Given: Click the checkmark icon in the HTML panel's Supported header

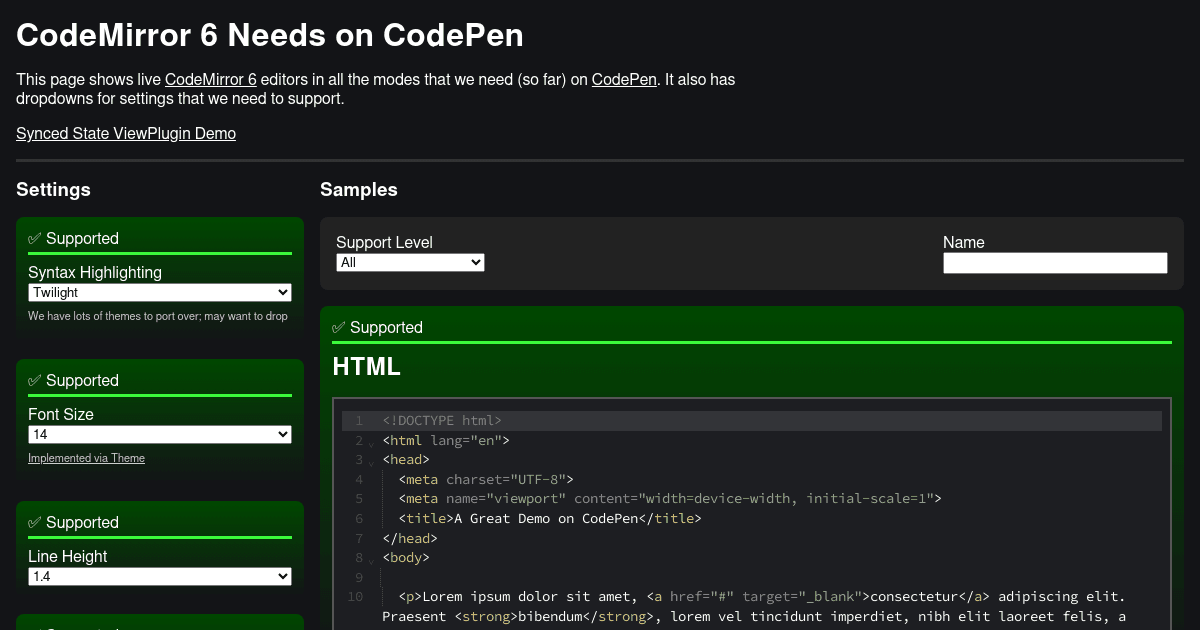Looking at the screenshot, I should point(338,327).
